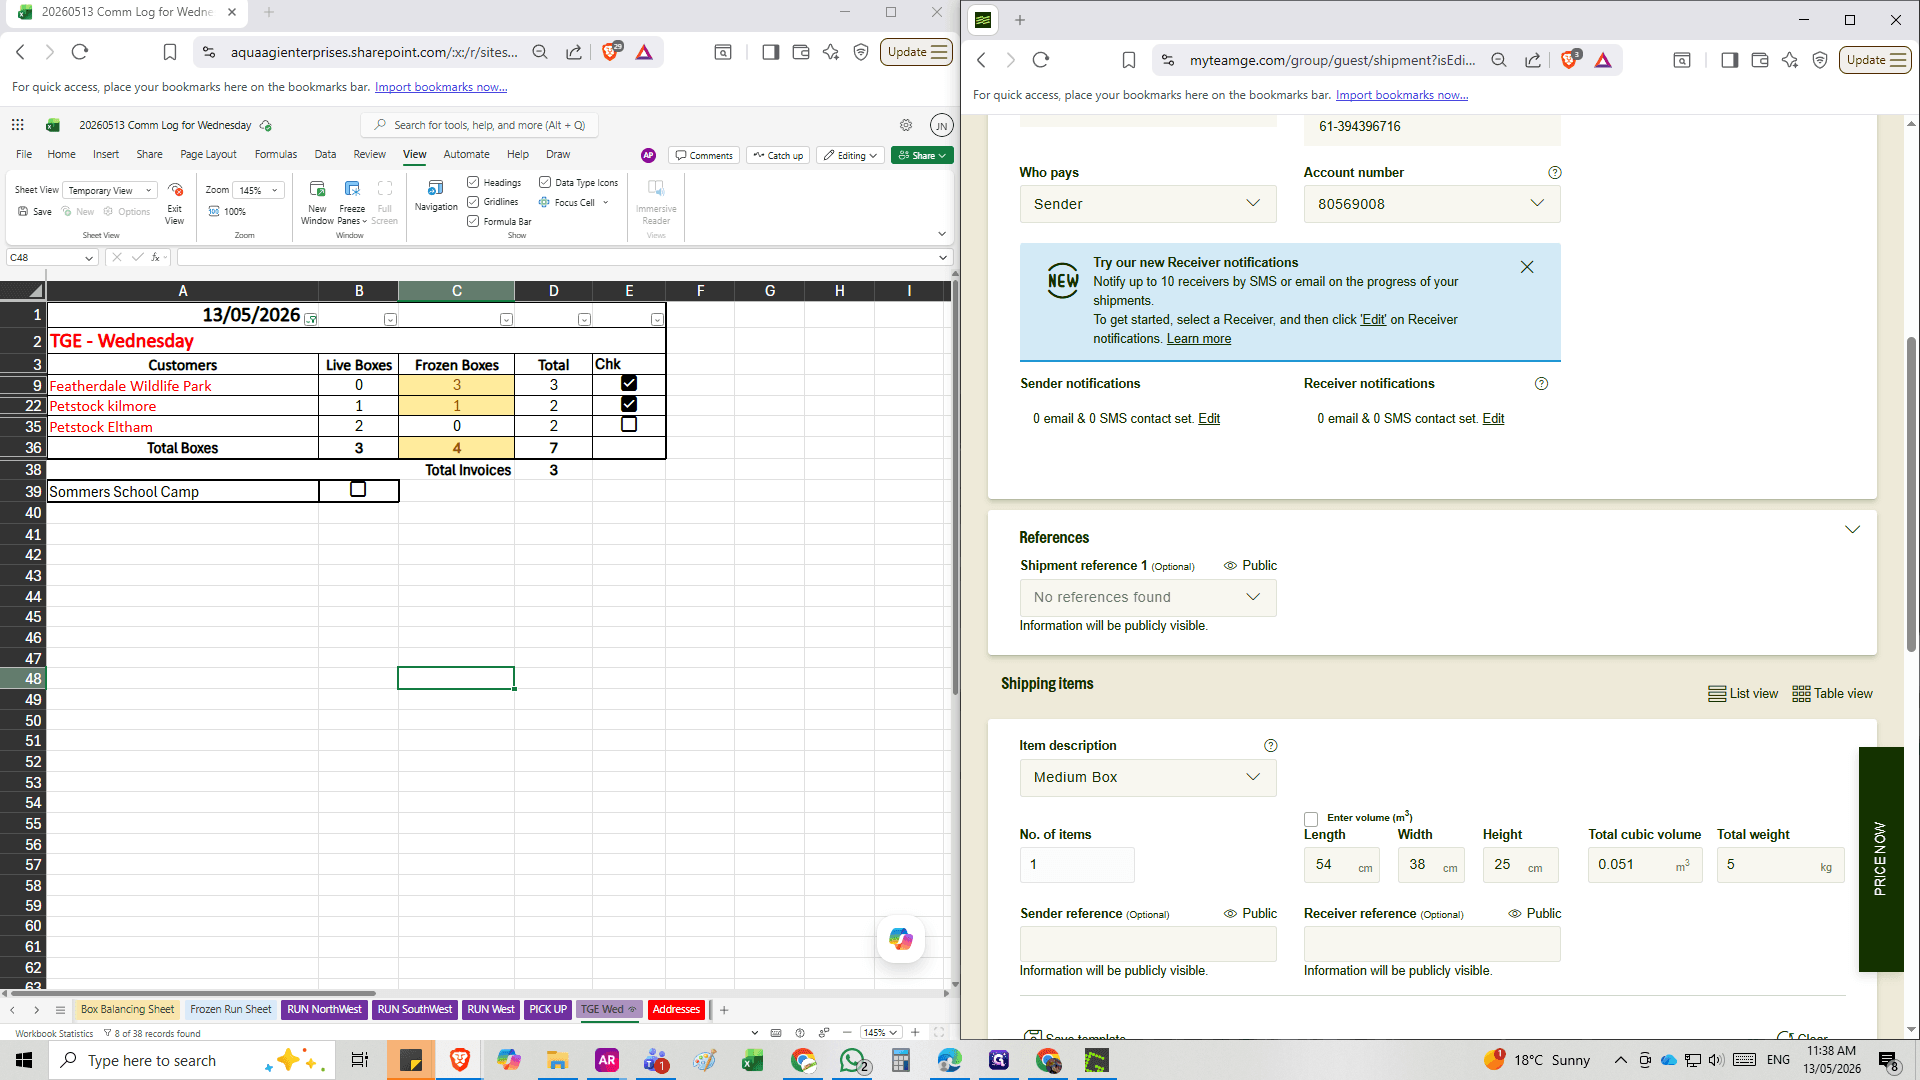Click the Freeze Panes icon
The image size is (1920, 1080).
tap(352, 189)
